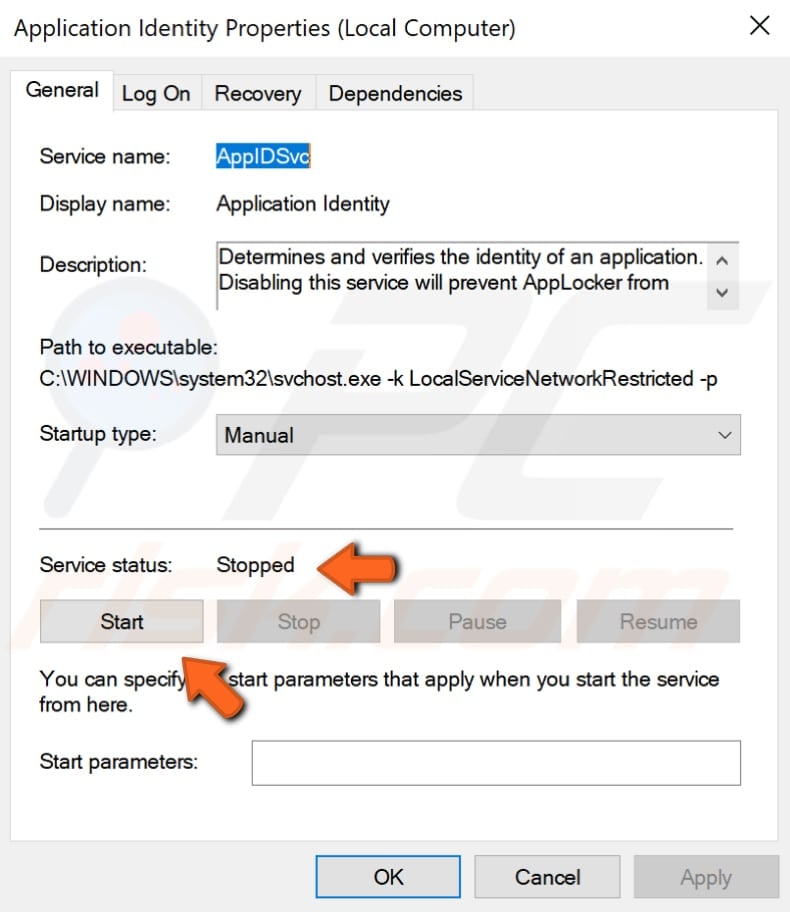Switch to the Log On tab
Image resolution: width=790 pixels, height=912 pixels.
(156, 93)
